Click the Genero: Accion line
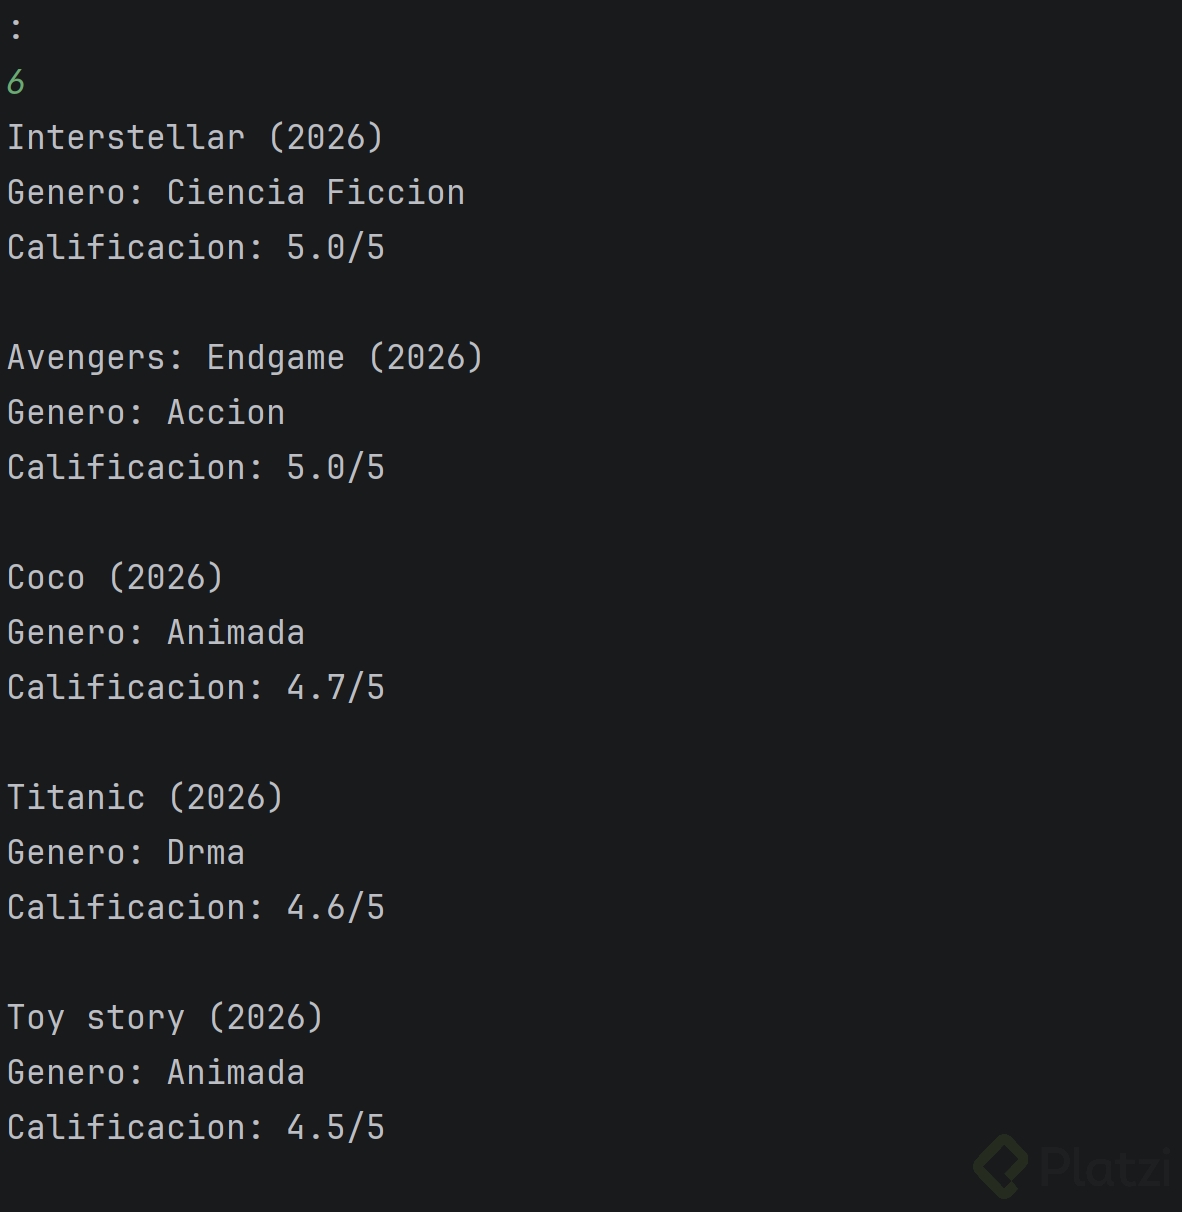This screenshot has height=1212, width=1182. tap(146, 412)
